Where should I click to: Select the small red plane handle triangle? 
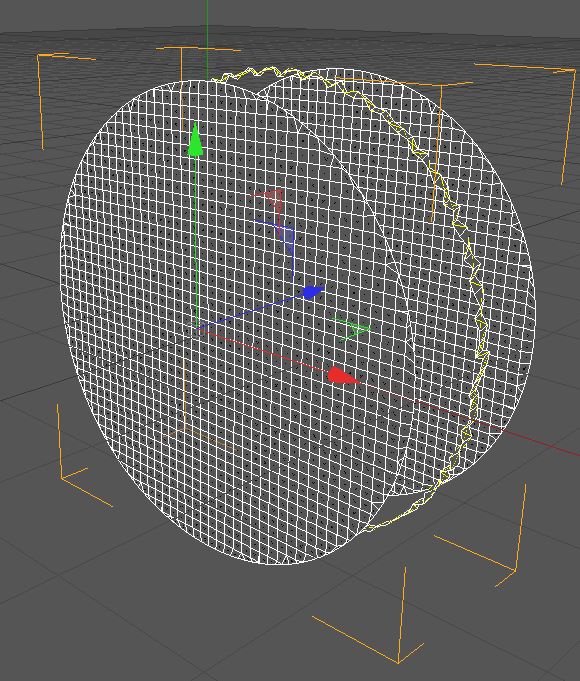point(274,198)
